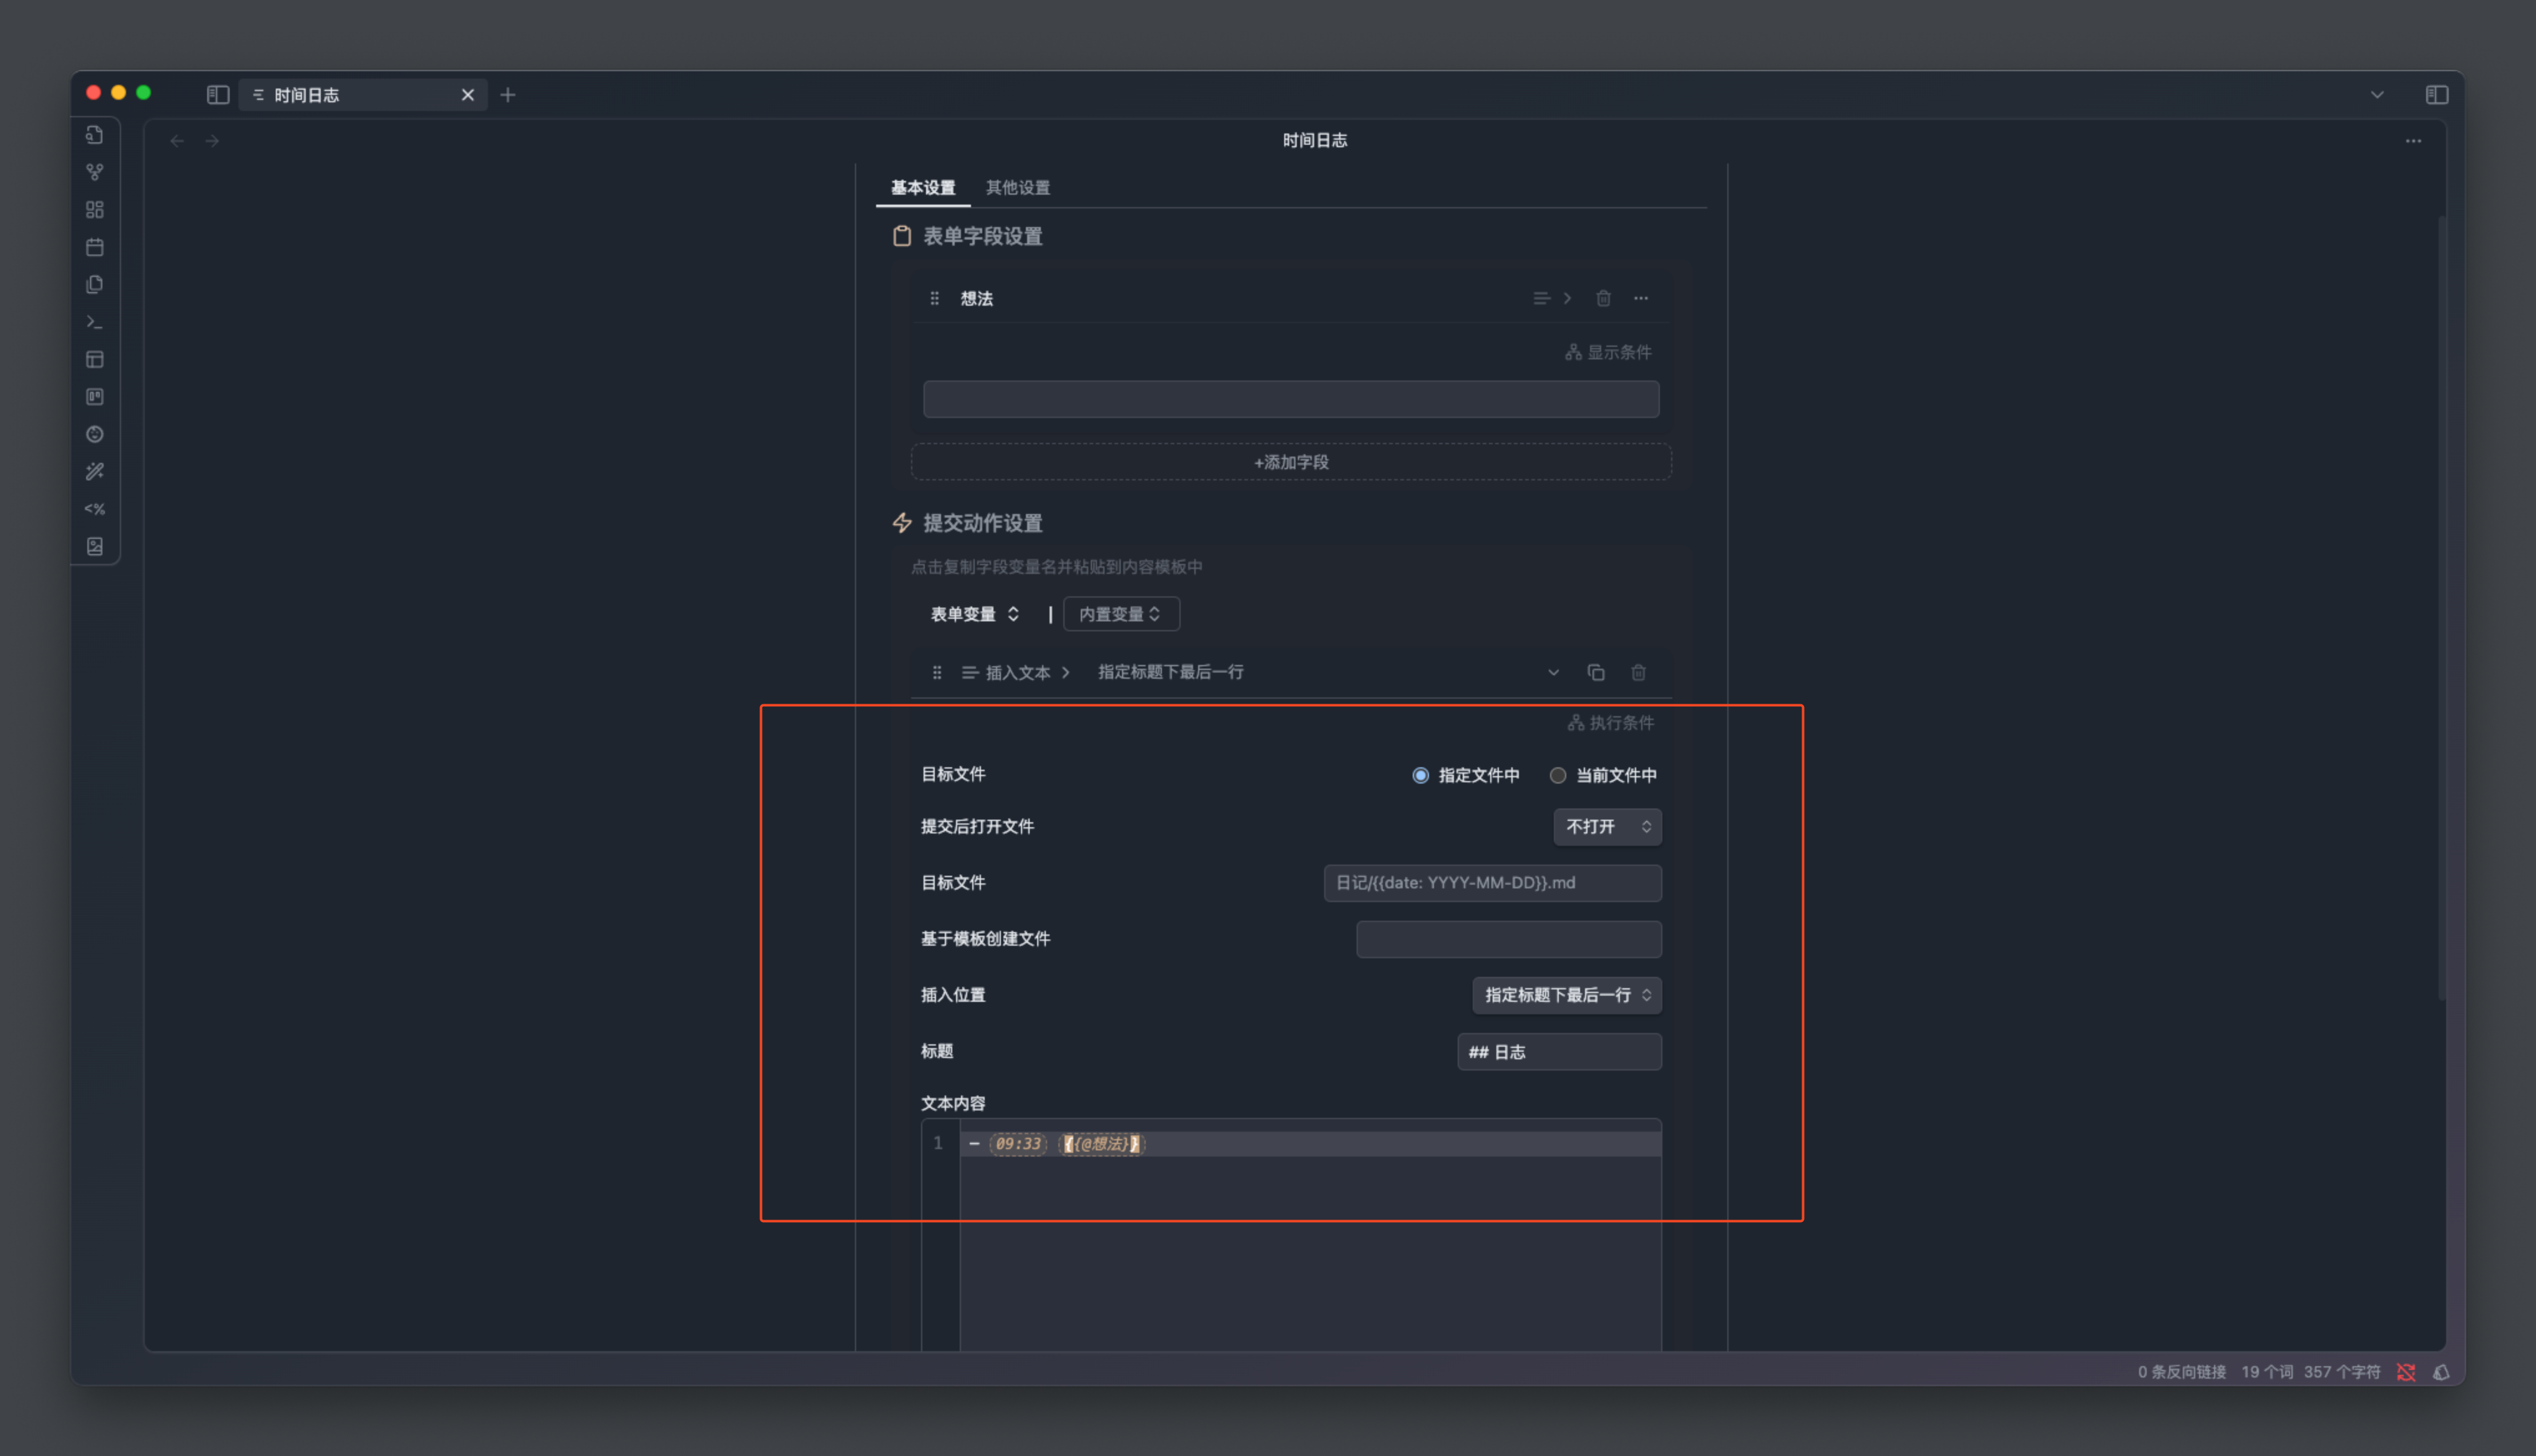
Task: Open the 插入位置 dropdown
Action: (x=1566, y=994)
